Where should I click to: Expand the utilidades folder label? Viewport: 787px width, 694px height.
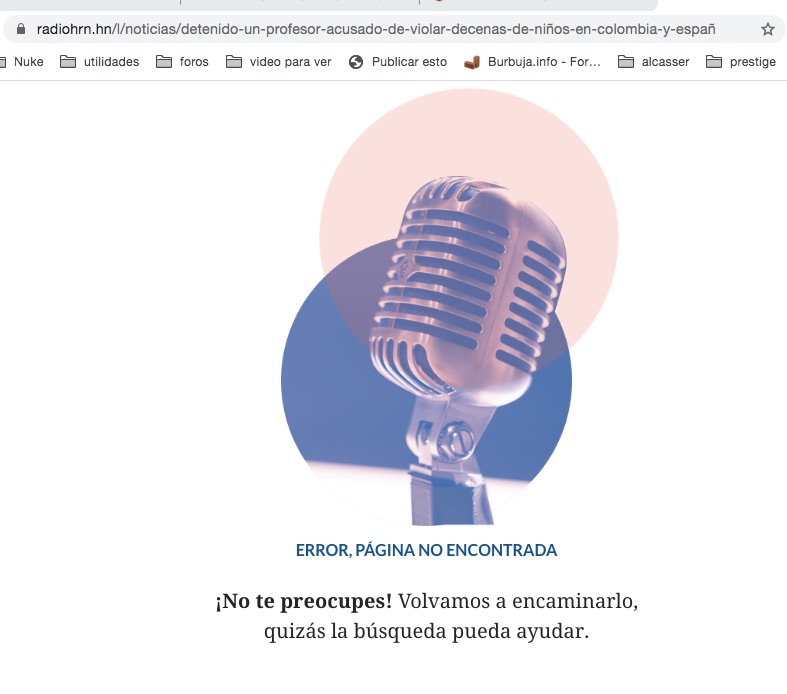click(x=111, y=62)
